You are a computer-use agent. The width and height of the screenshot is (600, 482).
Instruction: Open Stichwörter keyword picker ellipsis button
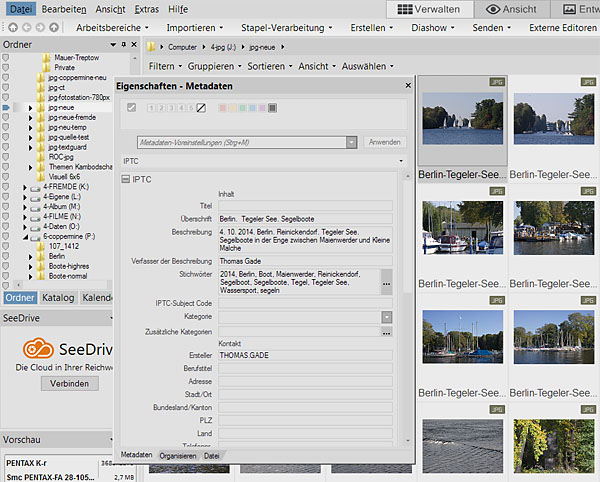click(386, 284)
